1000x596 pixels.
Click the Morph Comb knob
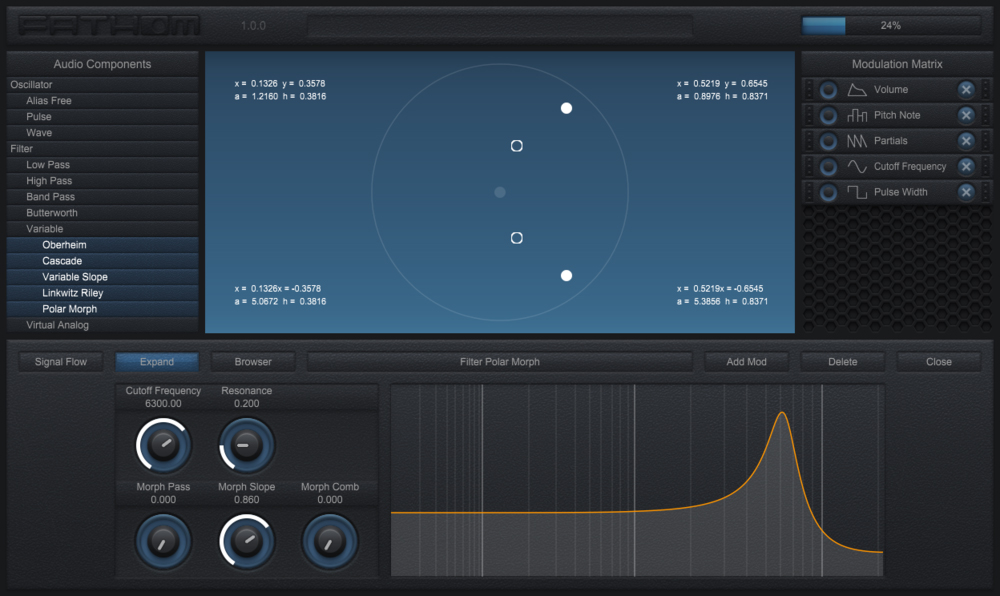(x=330, y=541)
